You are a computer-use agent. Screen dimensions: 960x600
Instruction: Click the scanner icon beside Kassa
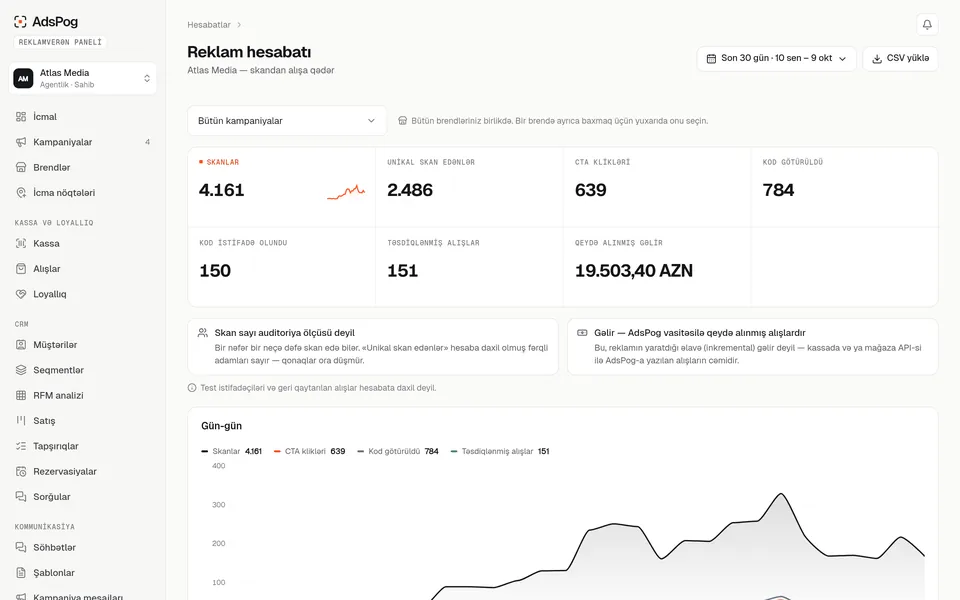coord(21,244)
